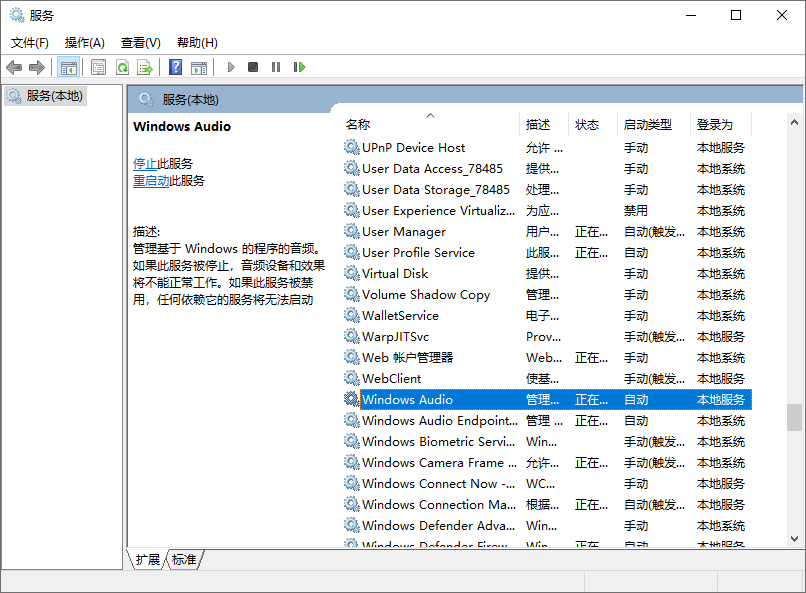Click the Start Service play icon
Screen dimensions: 806x593
[231, 67]
